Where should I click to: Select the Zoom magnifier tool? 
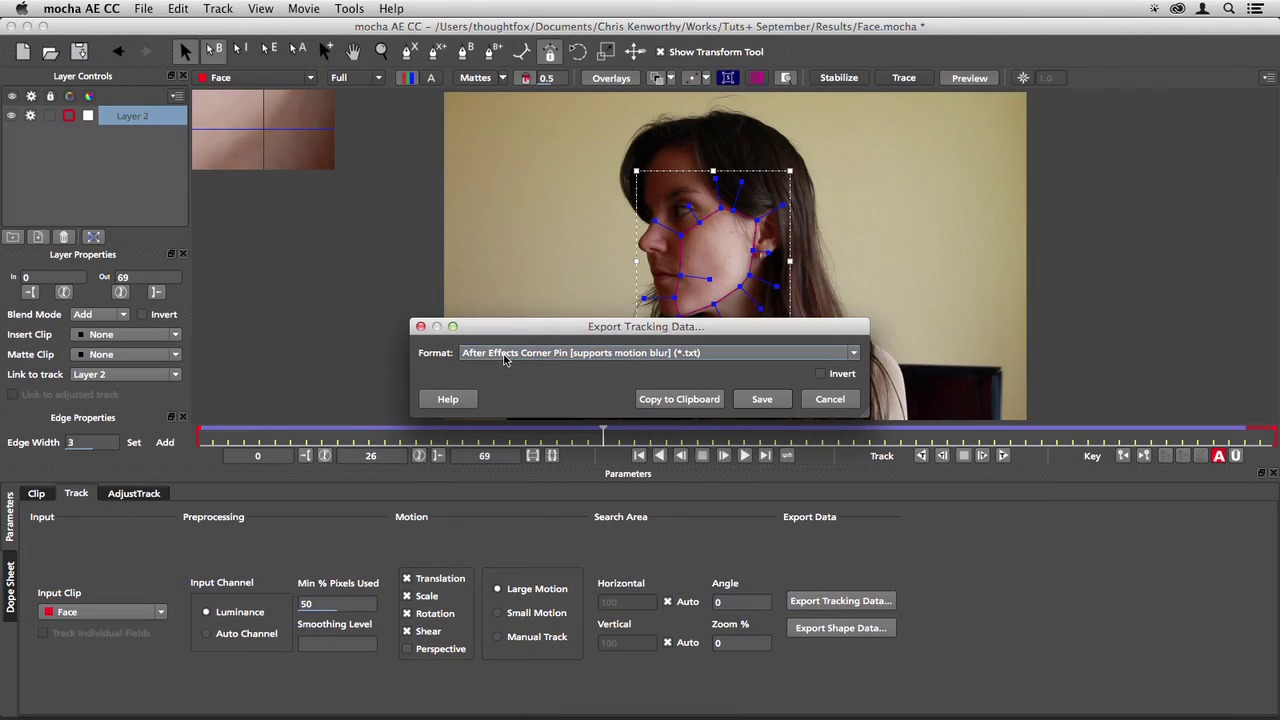pyautogui.click(x=381, y=51)
